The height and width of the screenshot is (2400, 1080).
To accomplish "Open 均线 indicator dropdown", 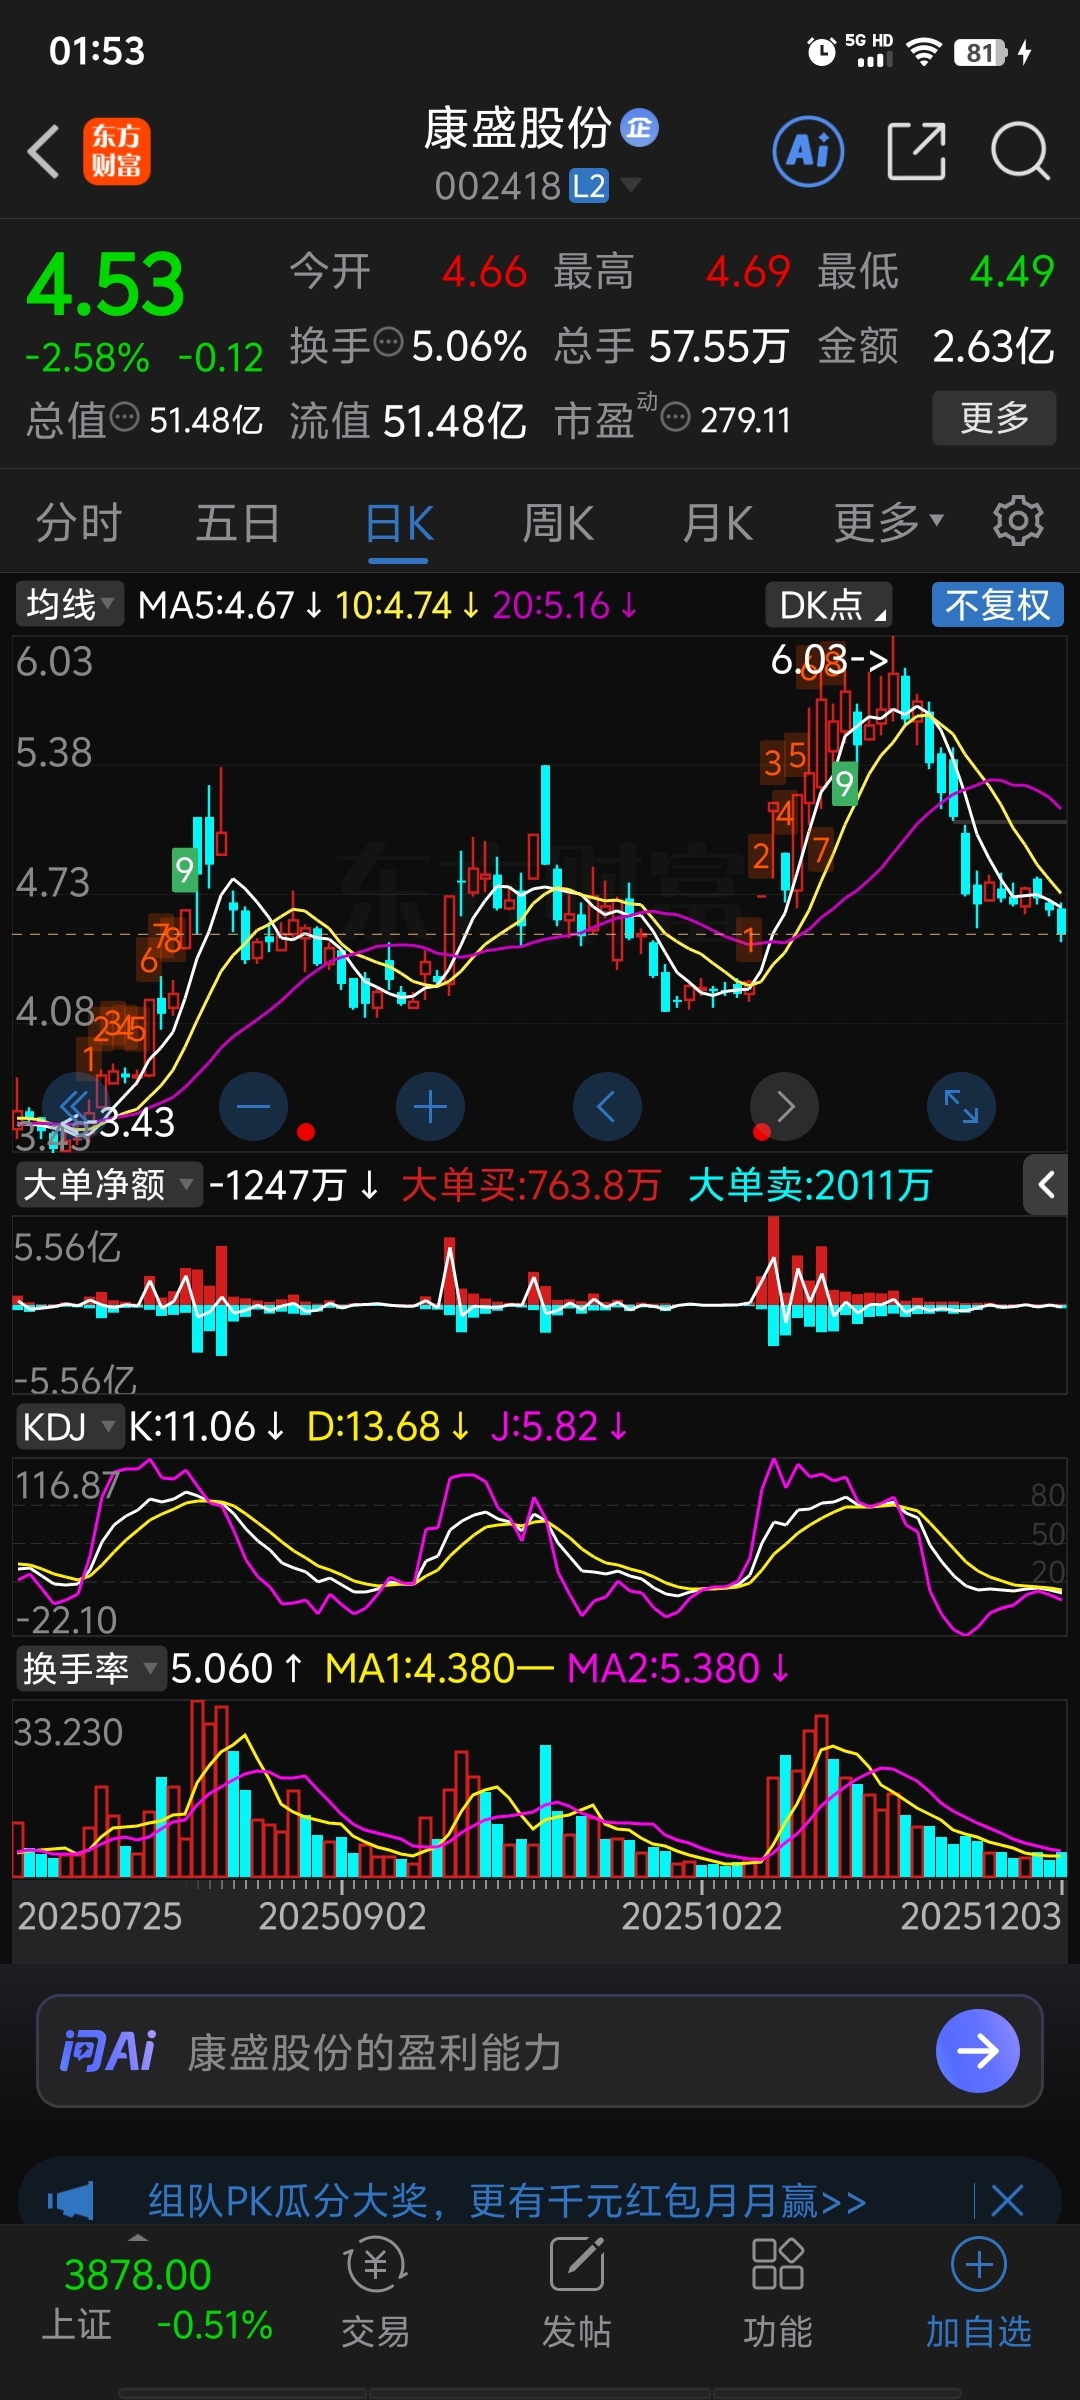I will 69,605.
